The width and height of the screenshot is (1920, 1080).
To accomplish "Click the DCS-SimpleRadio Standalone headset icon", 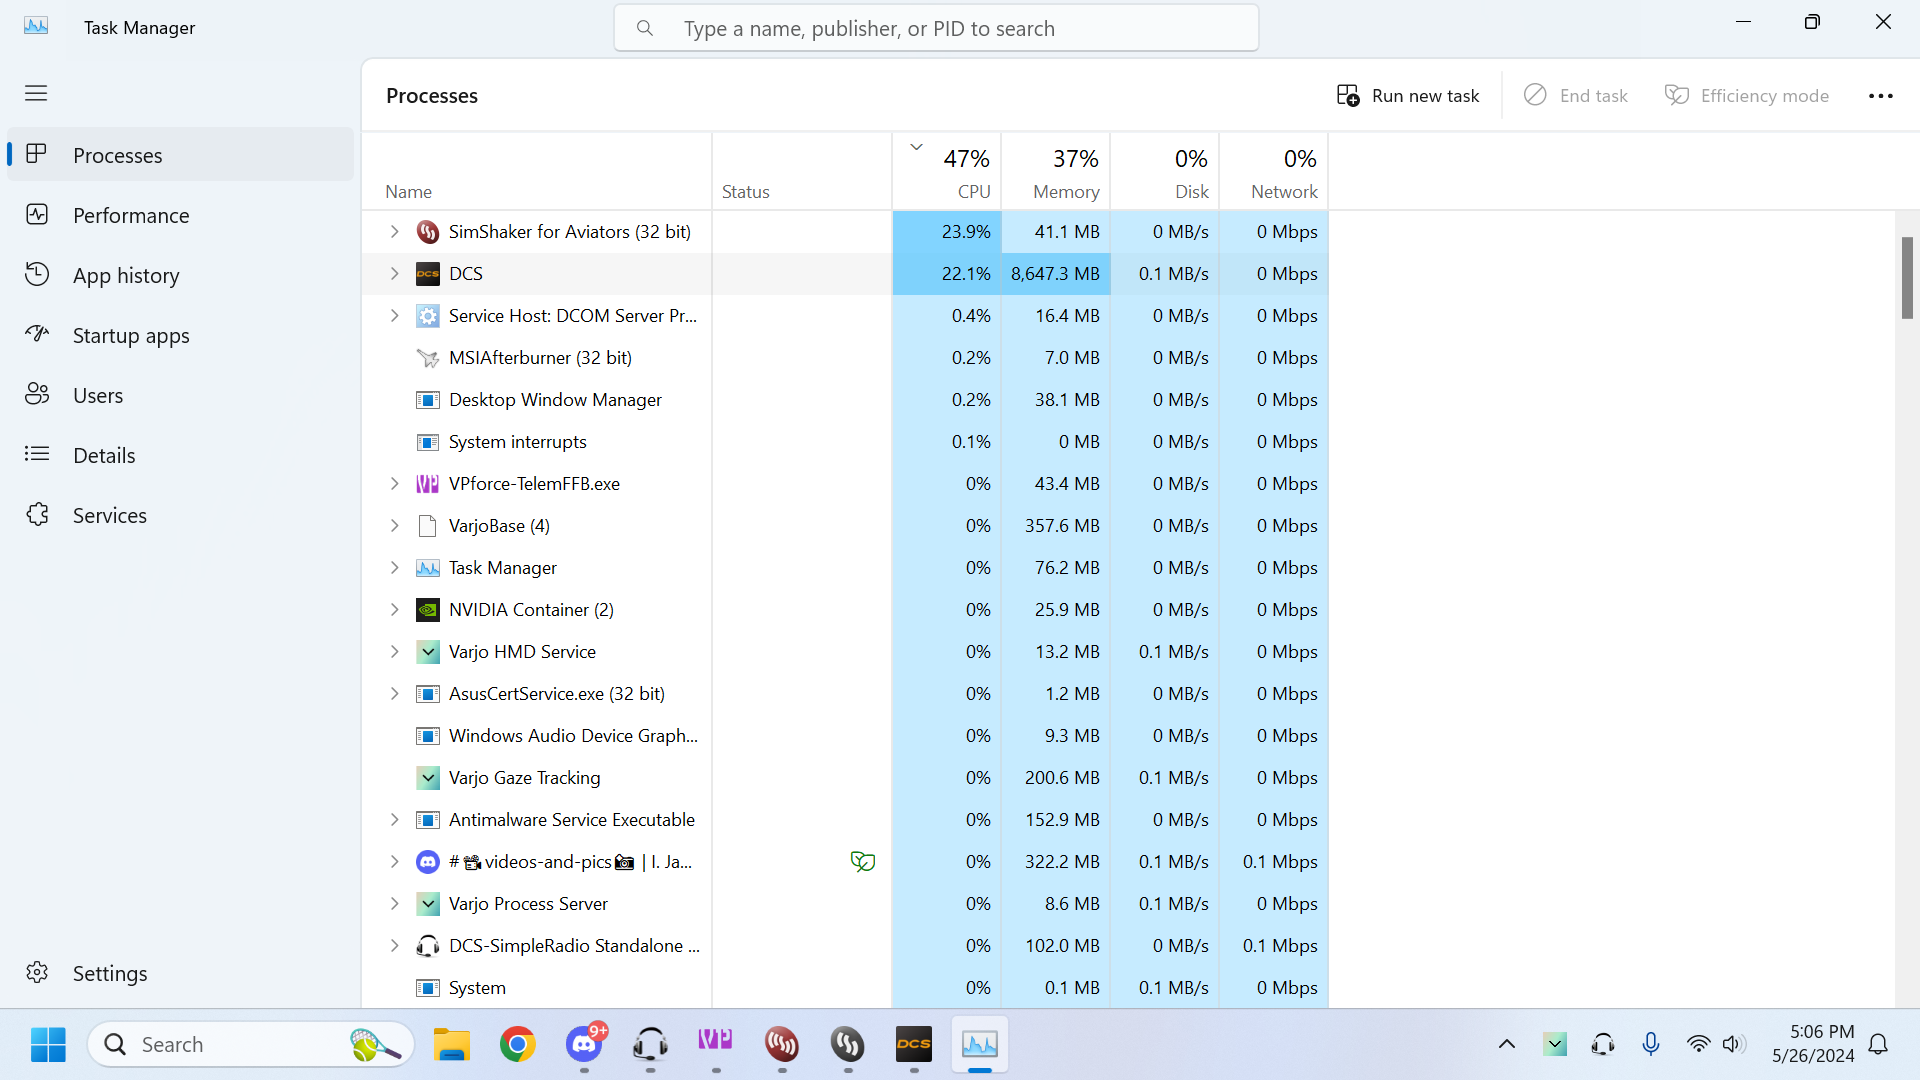I will (428, 946).
